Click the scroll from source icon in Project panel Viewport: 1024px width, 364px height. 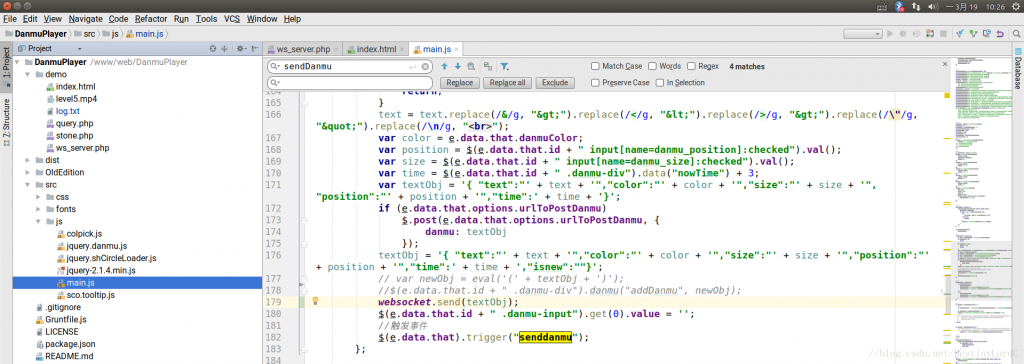coord(212,48)
